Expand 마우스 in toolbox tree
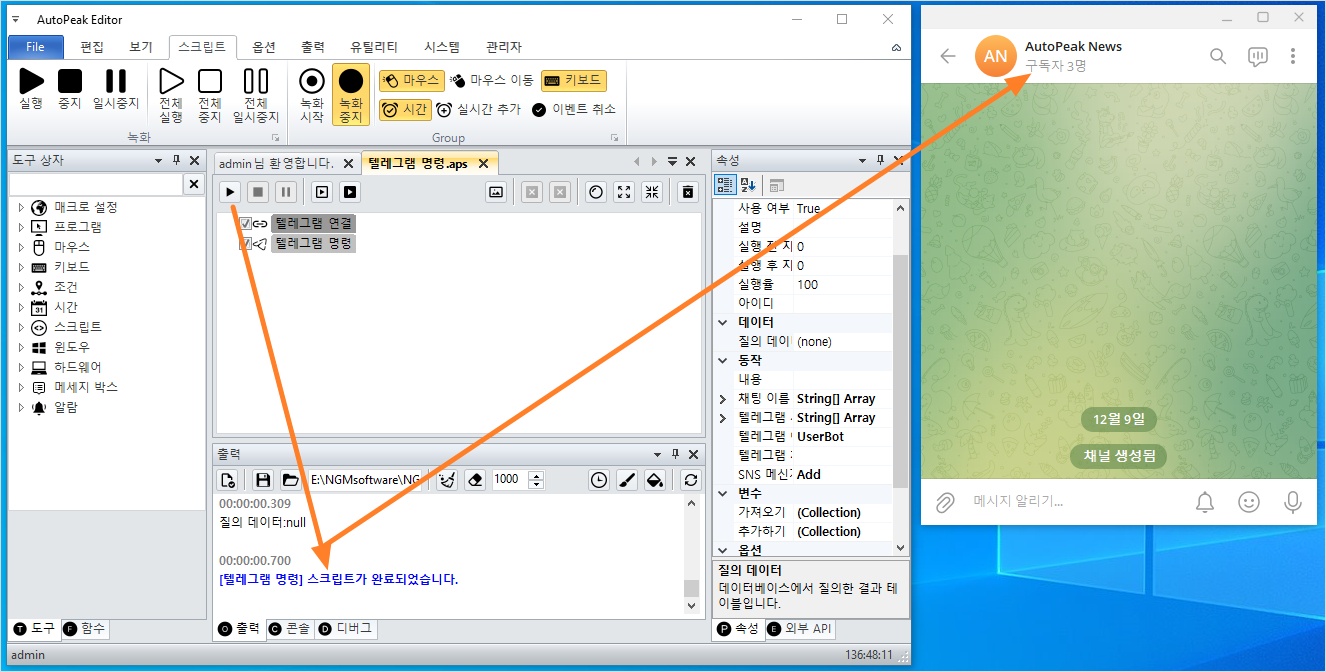 click(x=21, y=247)
